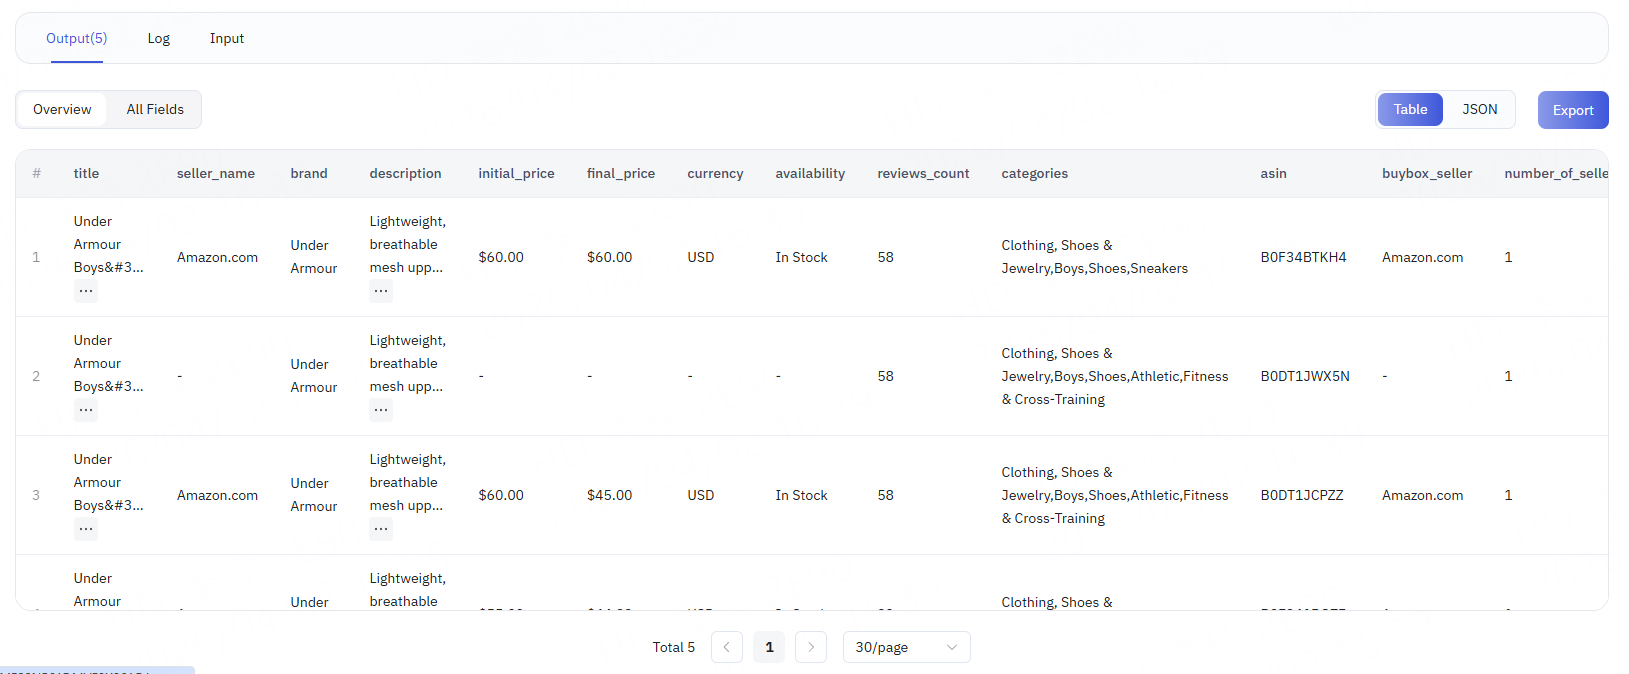1629x674 pixels.
Task: Go to next page arrow
Action: pyautogui.click(x=811, y=647)
